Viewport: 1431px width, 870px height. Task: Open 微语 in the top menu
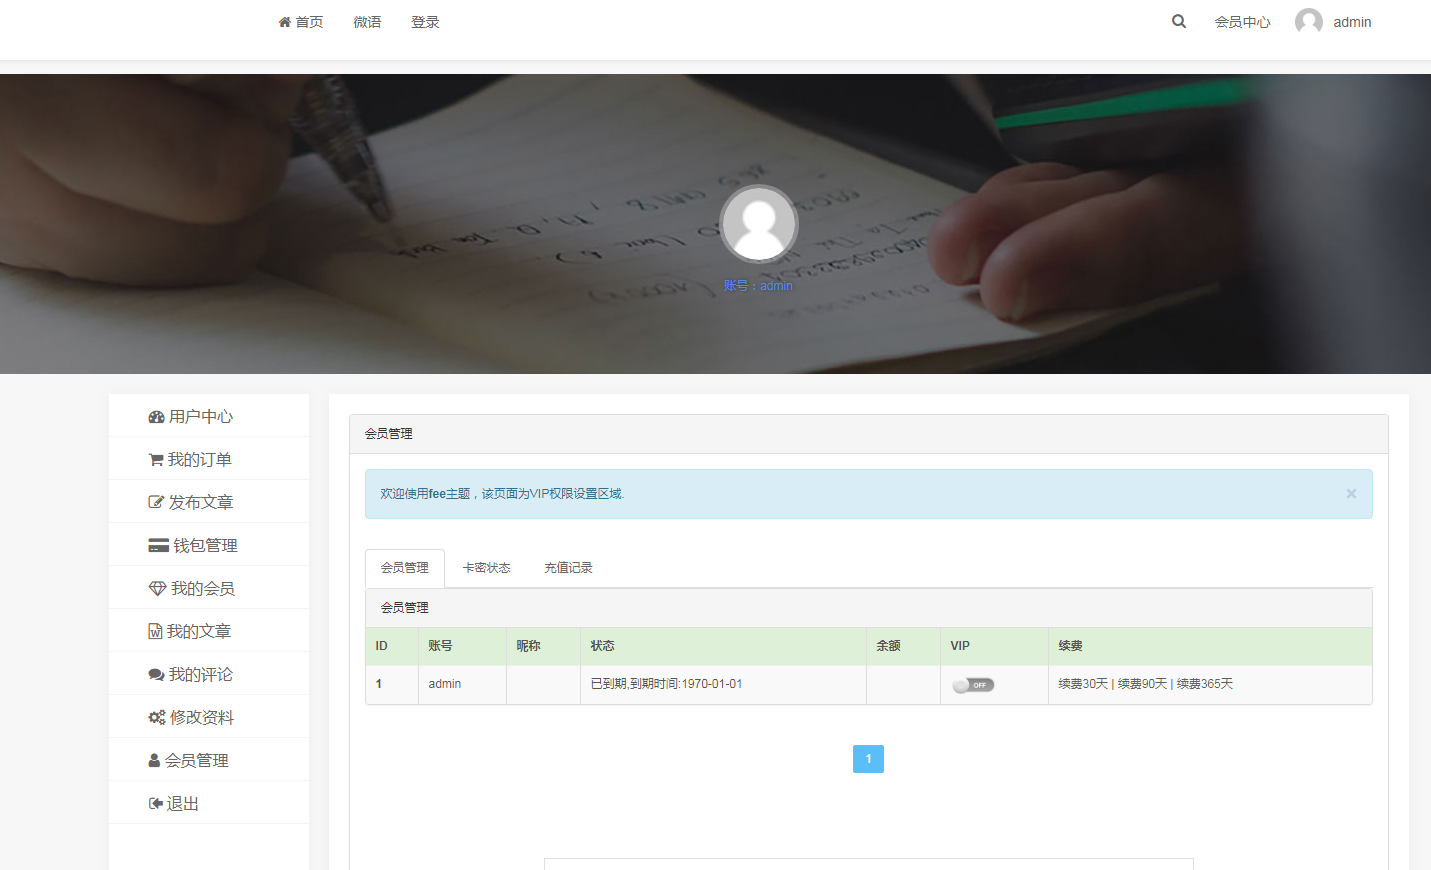click(367, 22)
